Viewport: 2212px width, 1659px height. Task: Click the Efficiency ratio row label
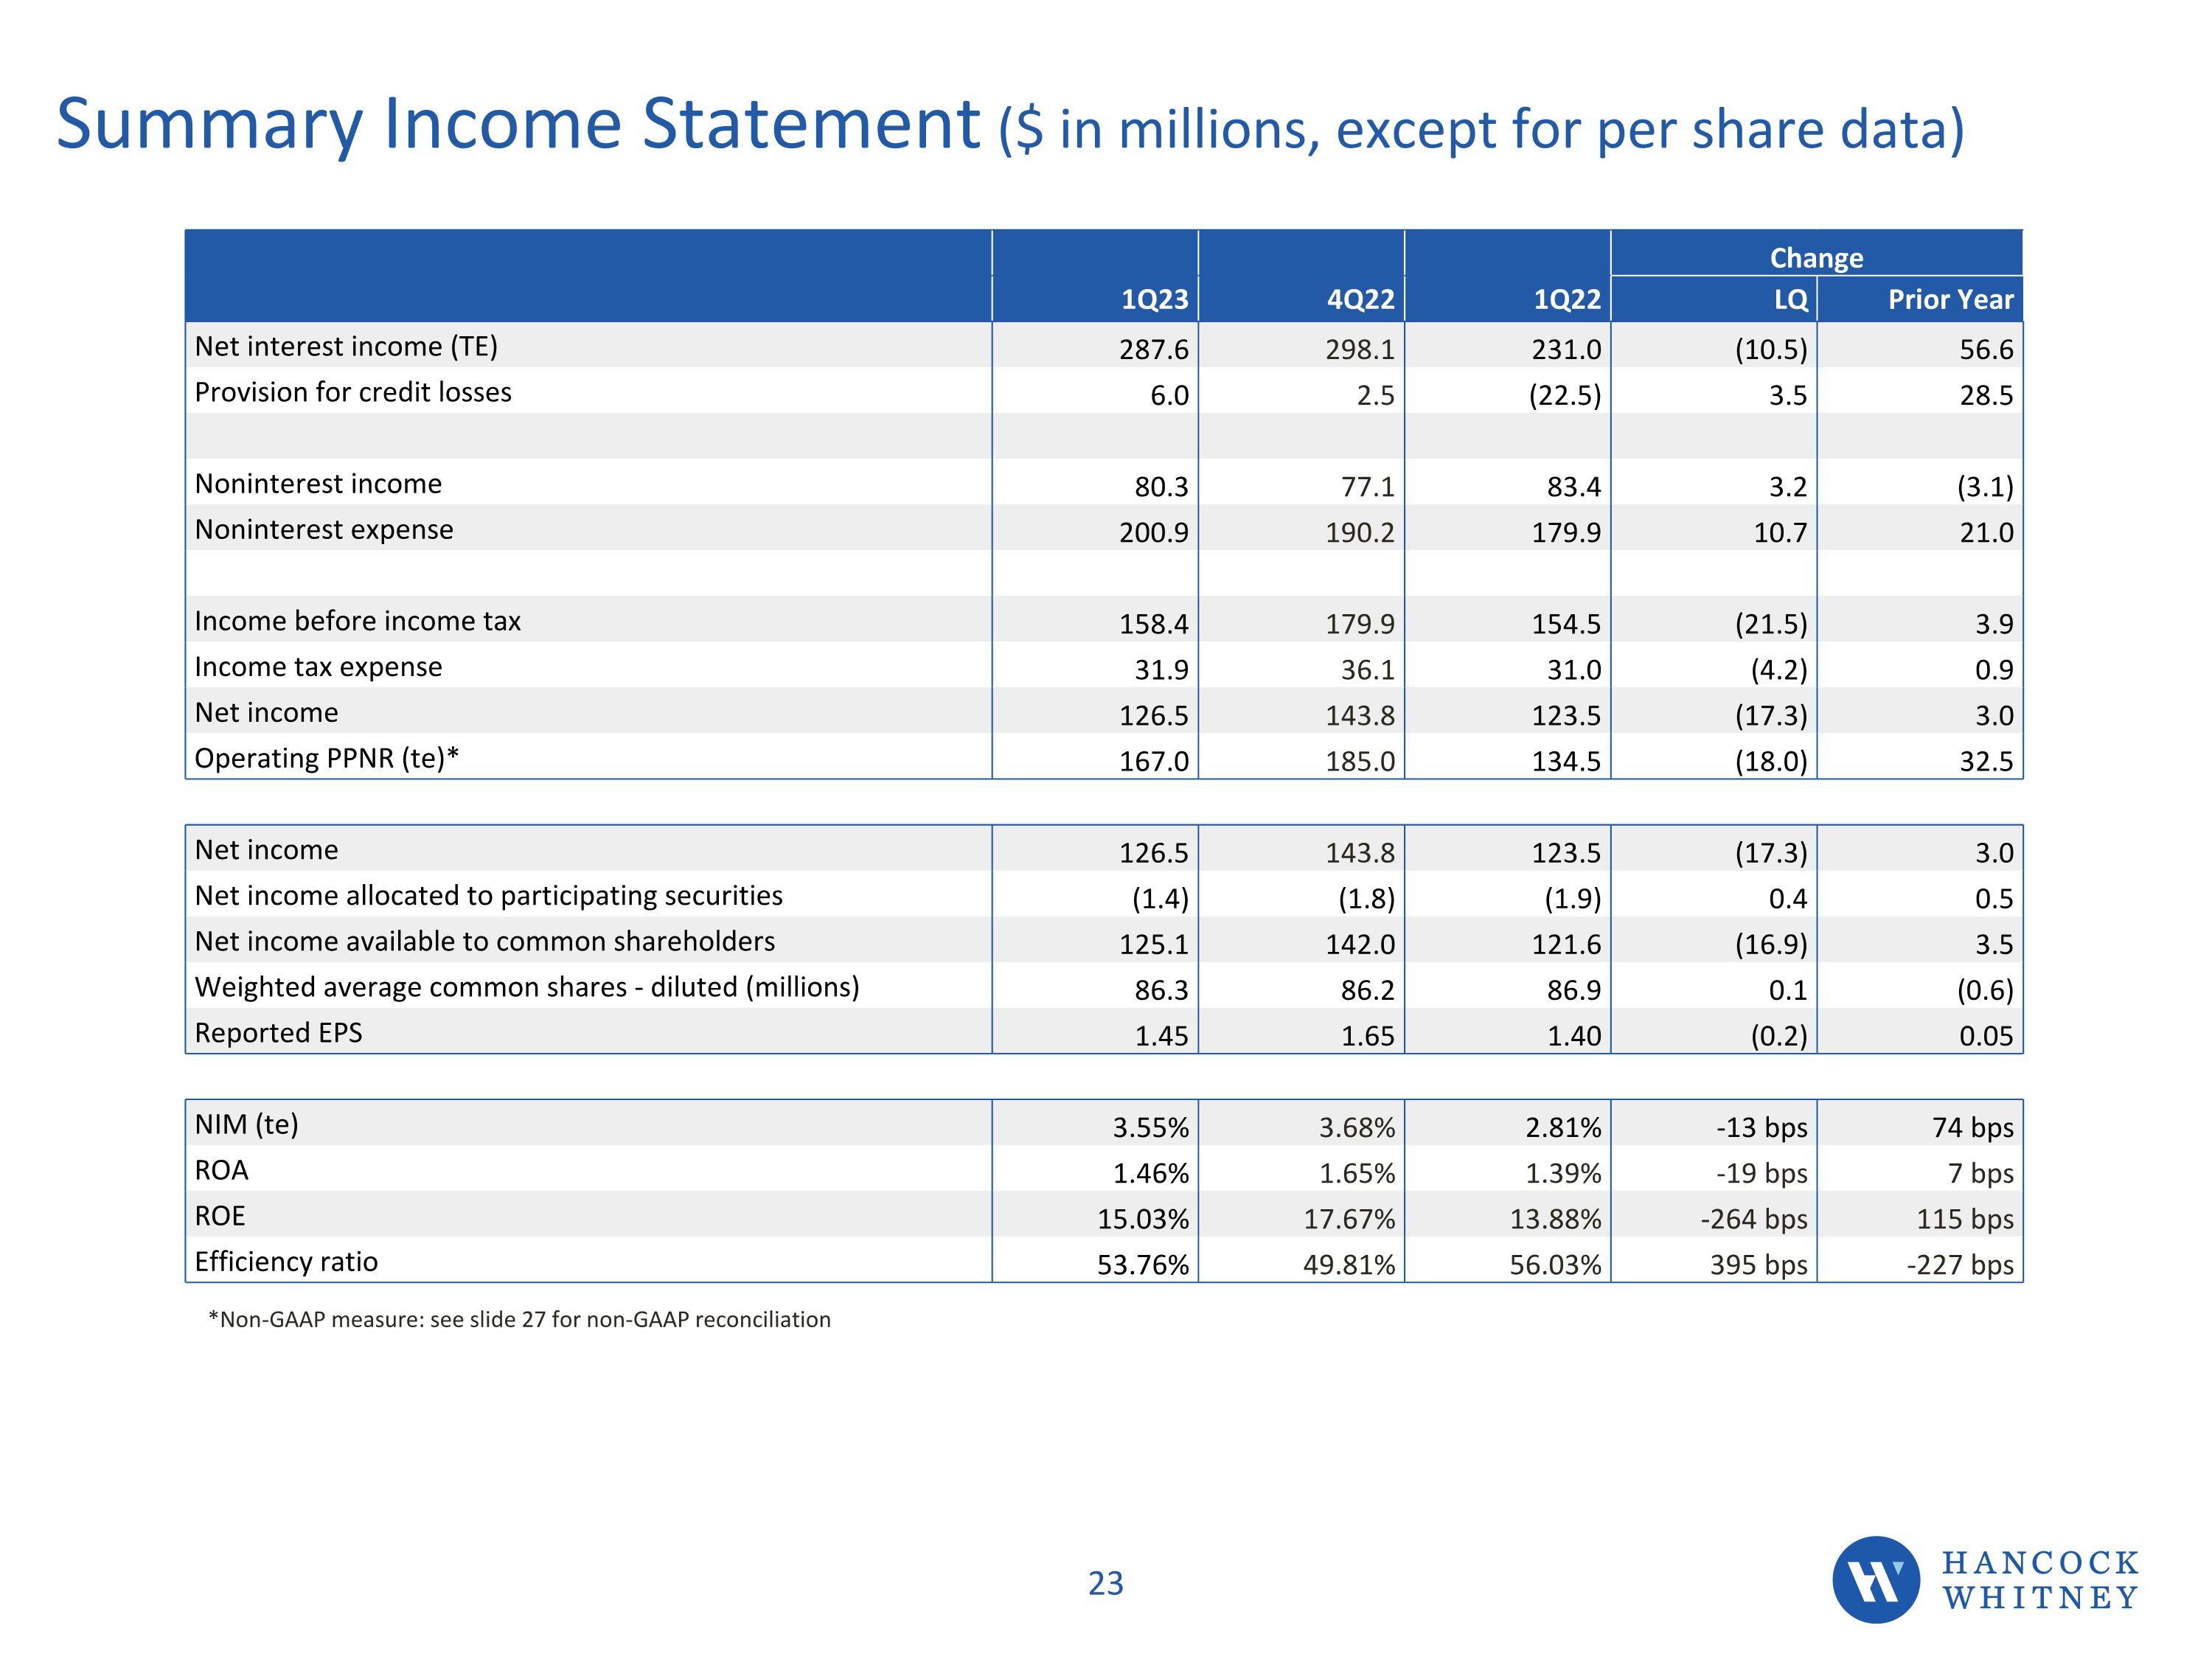(x=287, y=1261)
